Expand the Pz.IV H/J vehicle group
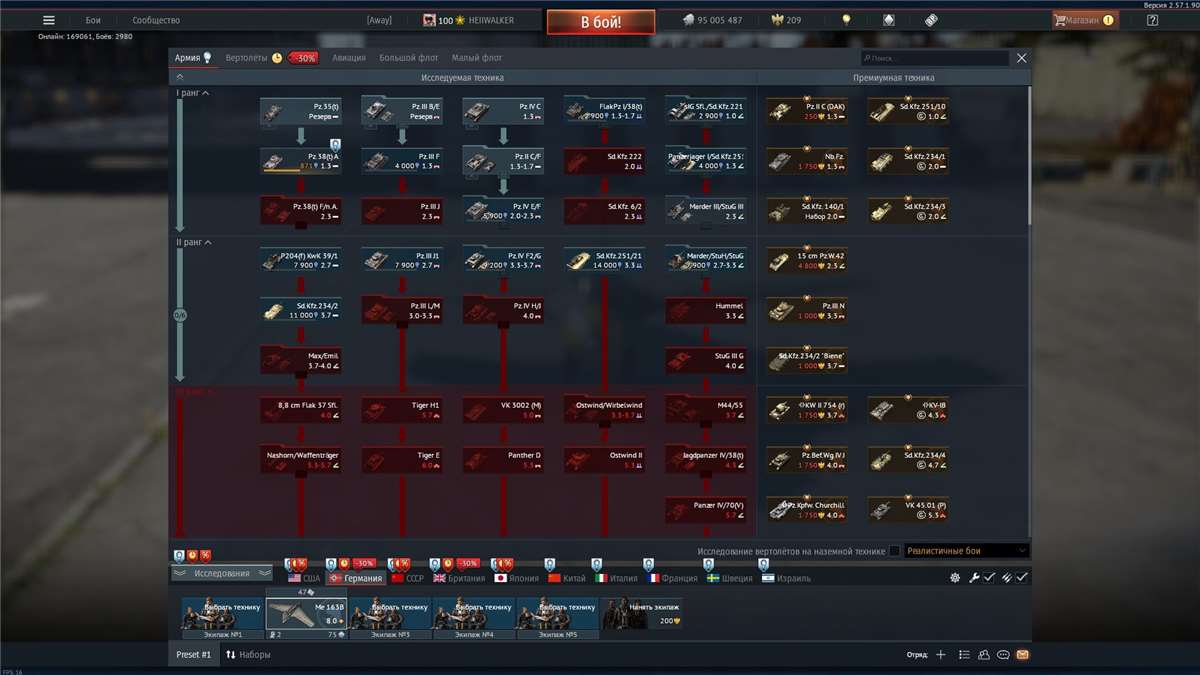This screenshot has height=675, width=1200. click(503, 310)
